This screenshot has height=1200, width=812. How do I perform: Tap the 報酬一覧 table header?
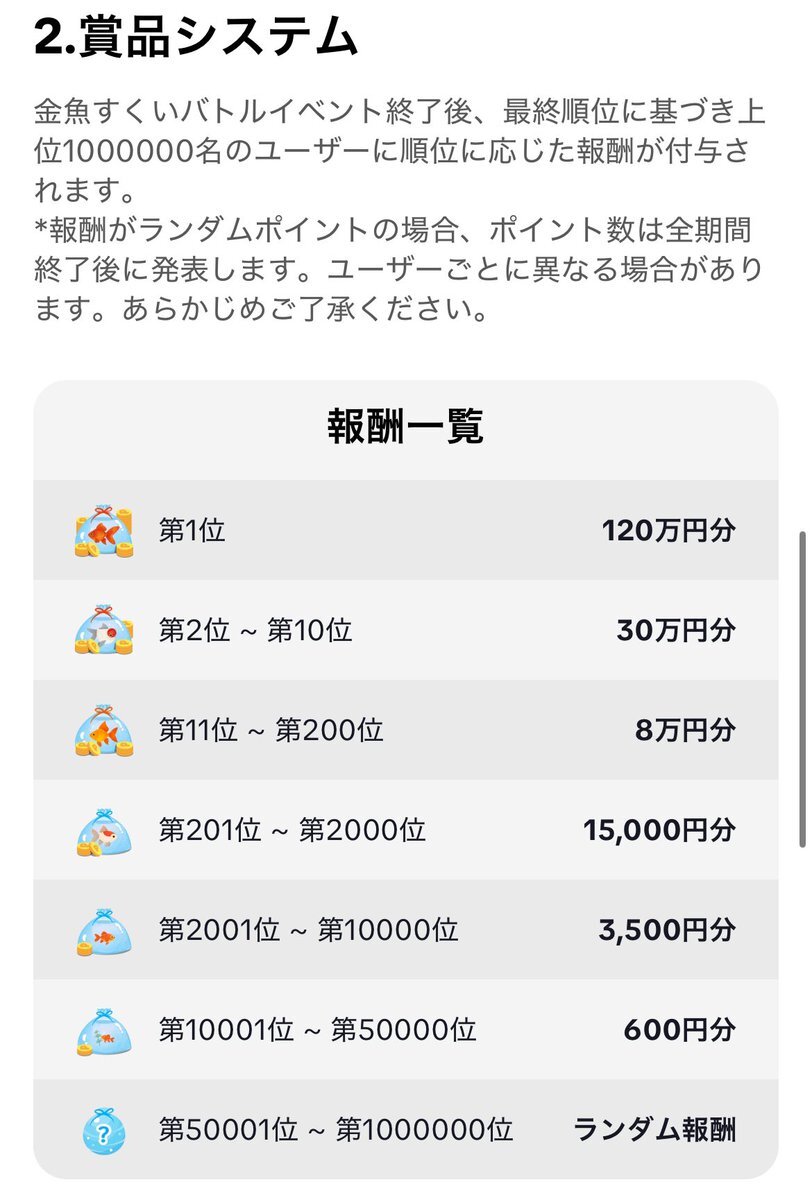point(406,428)
